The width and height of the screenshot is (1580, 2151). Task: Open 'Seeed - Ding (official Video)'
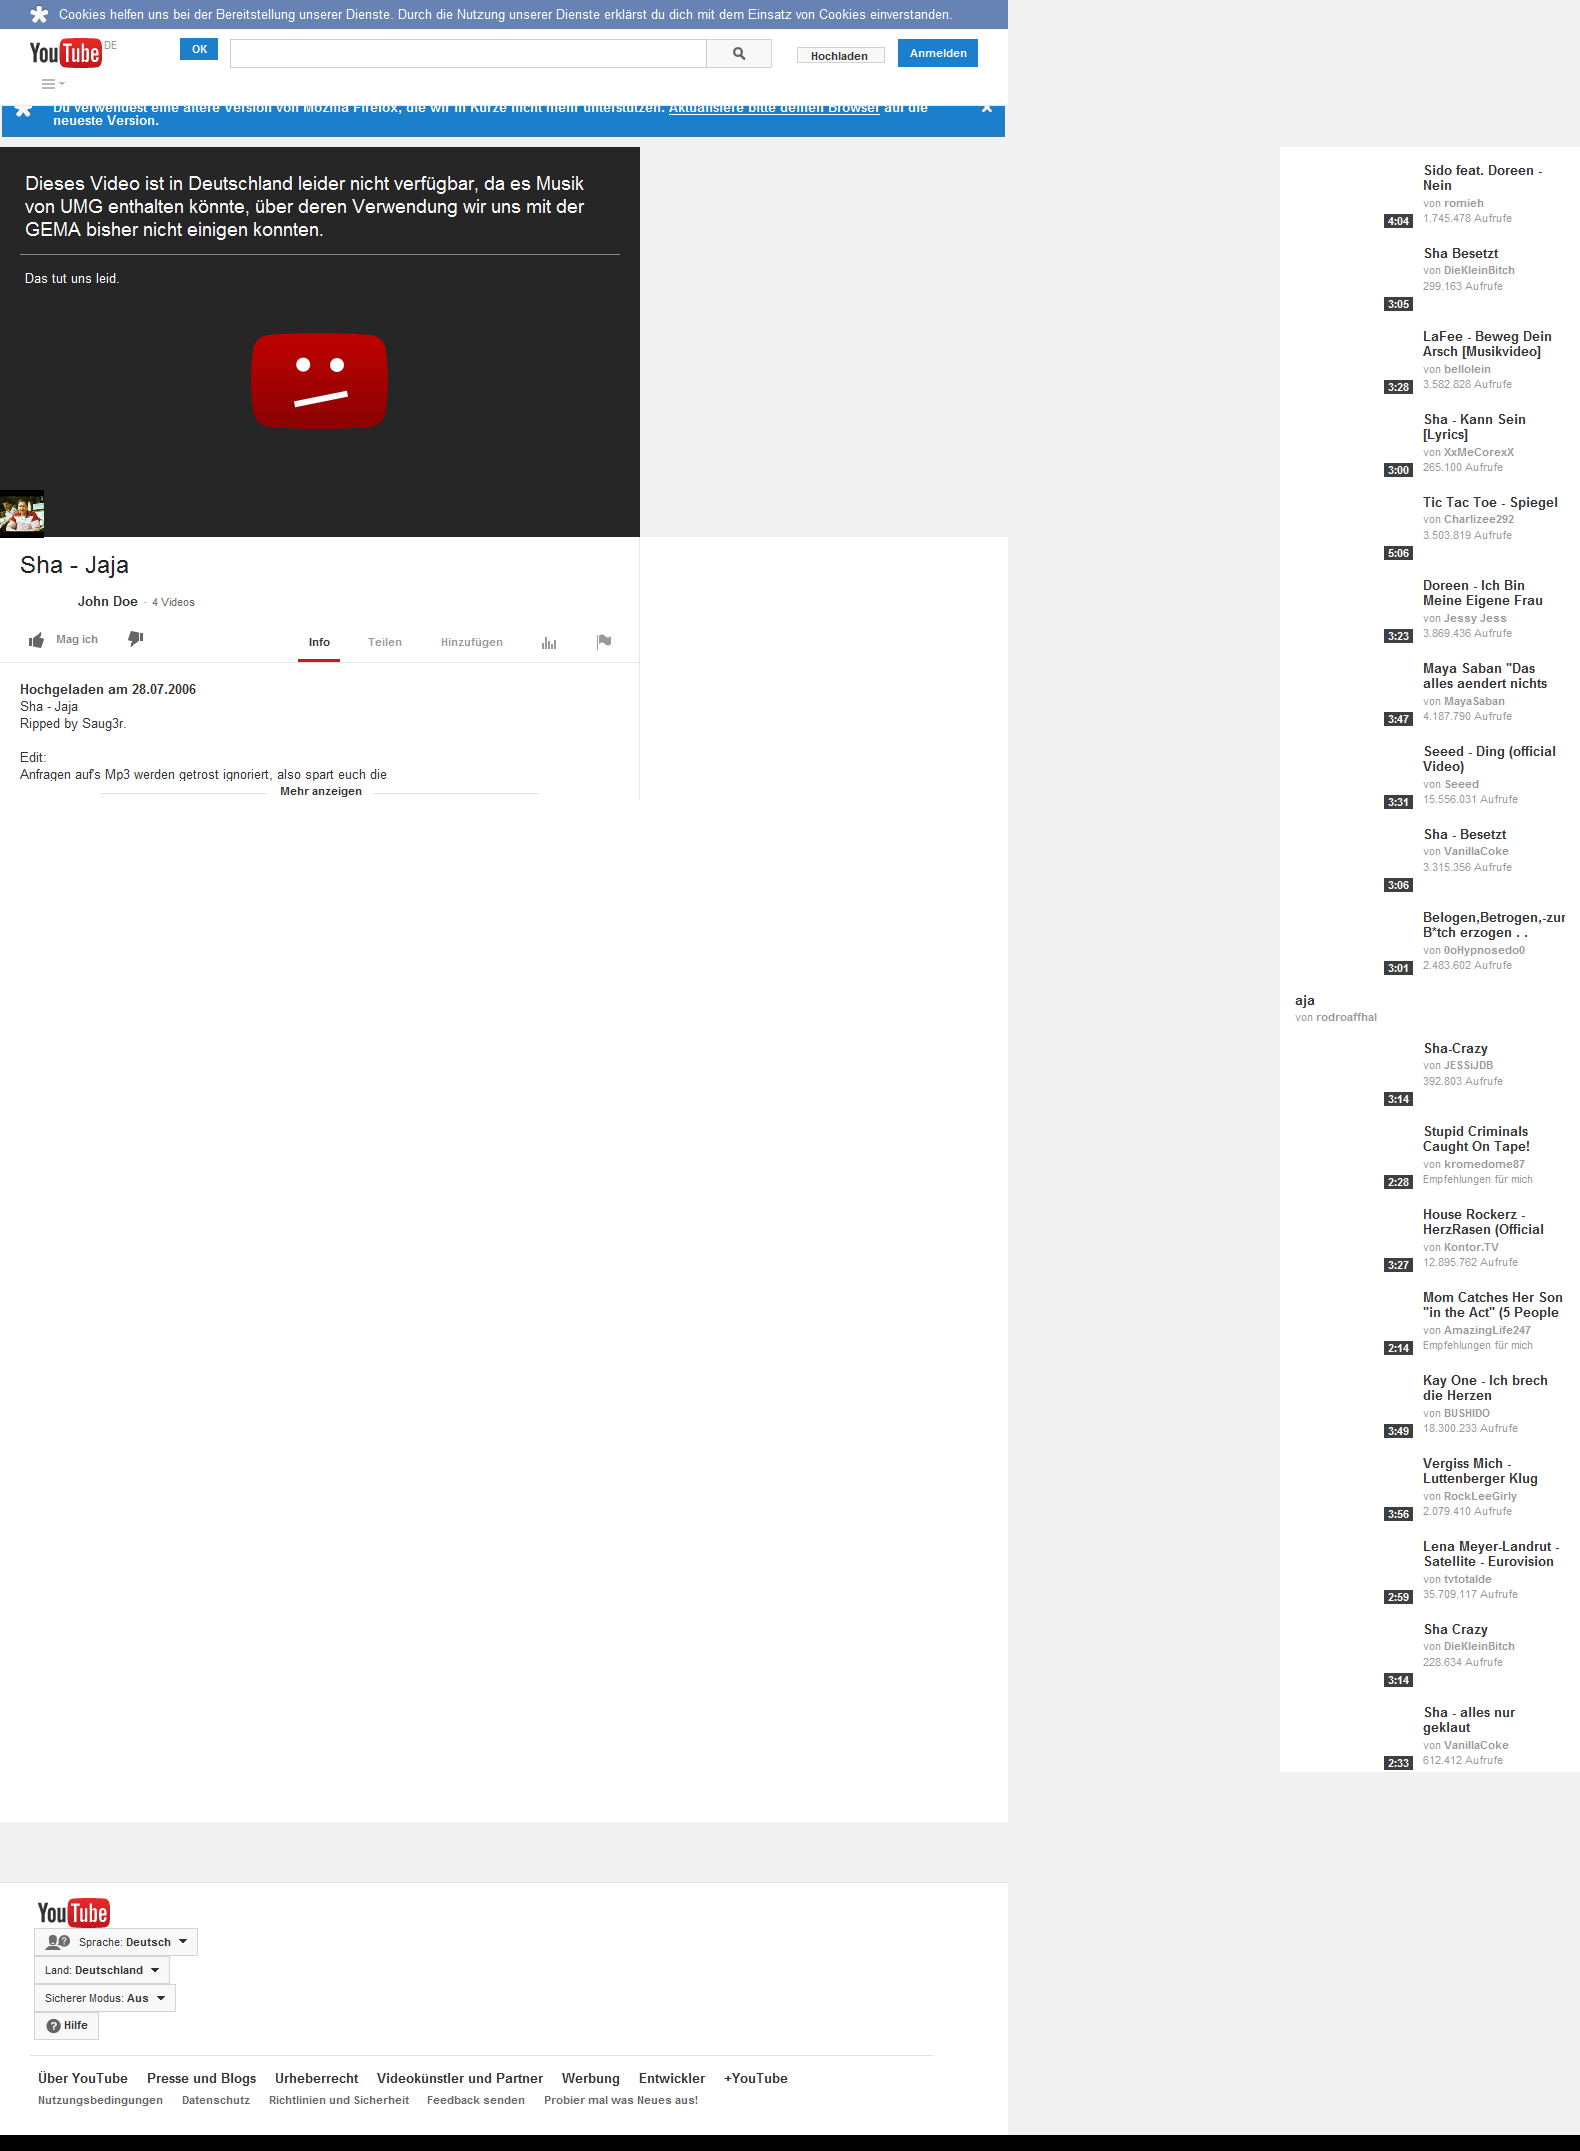click(x=1489, y=759)
